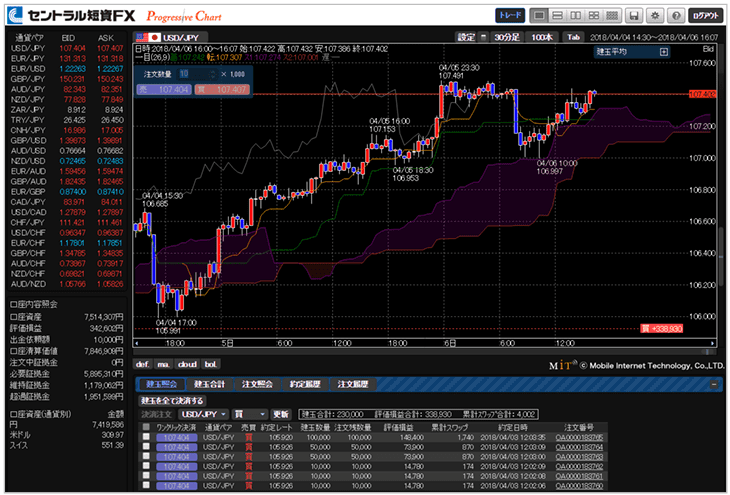Tick the checkbox for order OA0000183761
This screenshot has height=495, width=730.
pyautogui.click(x=146, y=476)
